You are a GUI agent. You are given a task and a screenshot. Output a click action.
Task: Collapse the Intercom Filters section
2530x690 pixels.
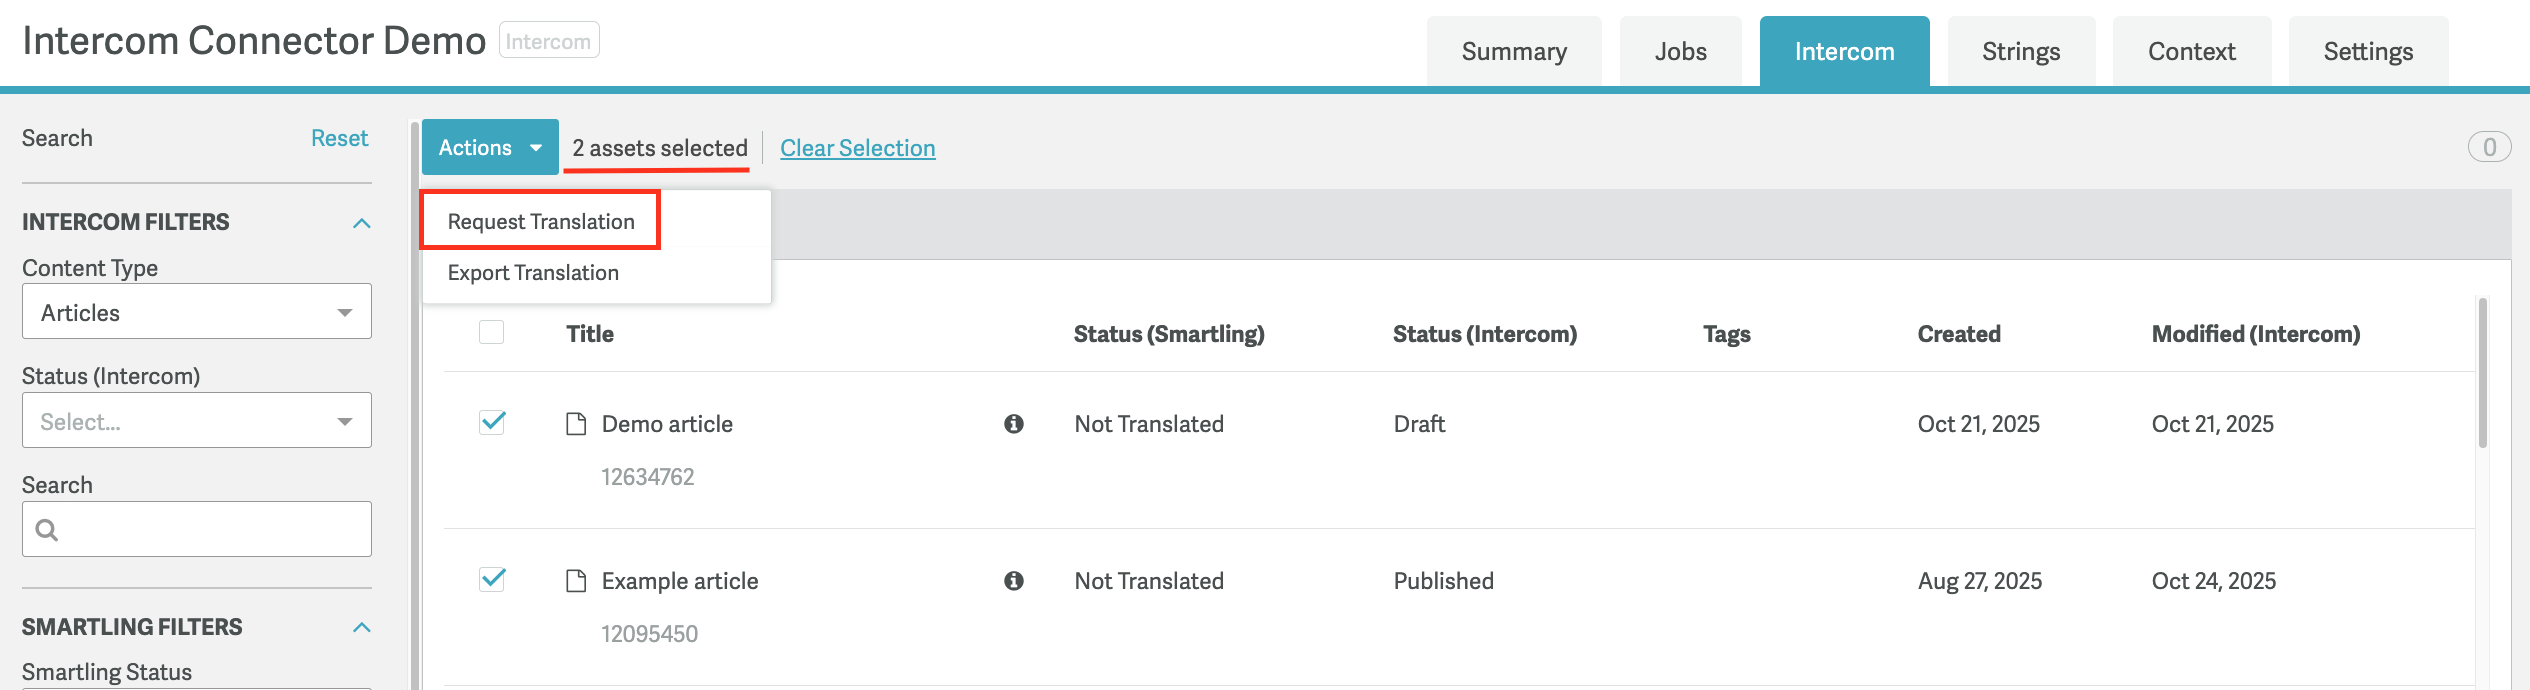pos(362,223)
